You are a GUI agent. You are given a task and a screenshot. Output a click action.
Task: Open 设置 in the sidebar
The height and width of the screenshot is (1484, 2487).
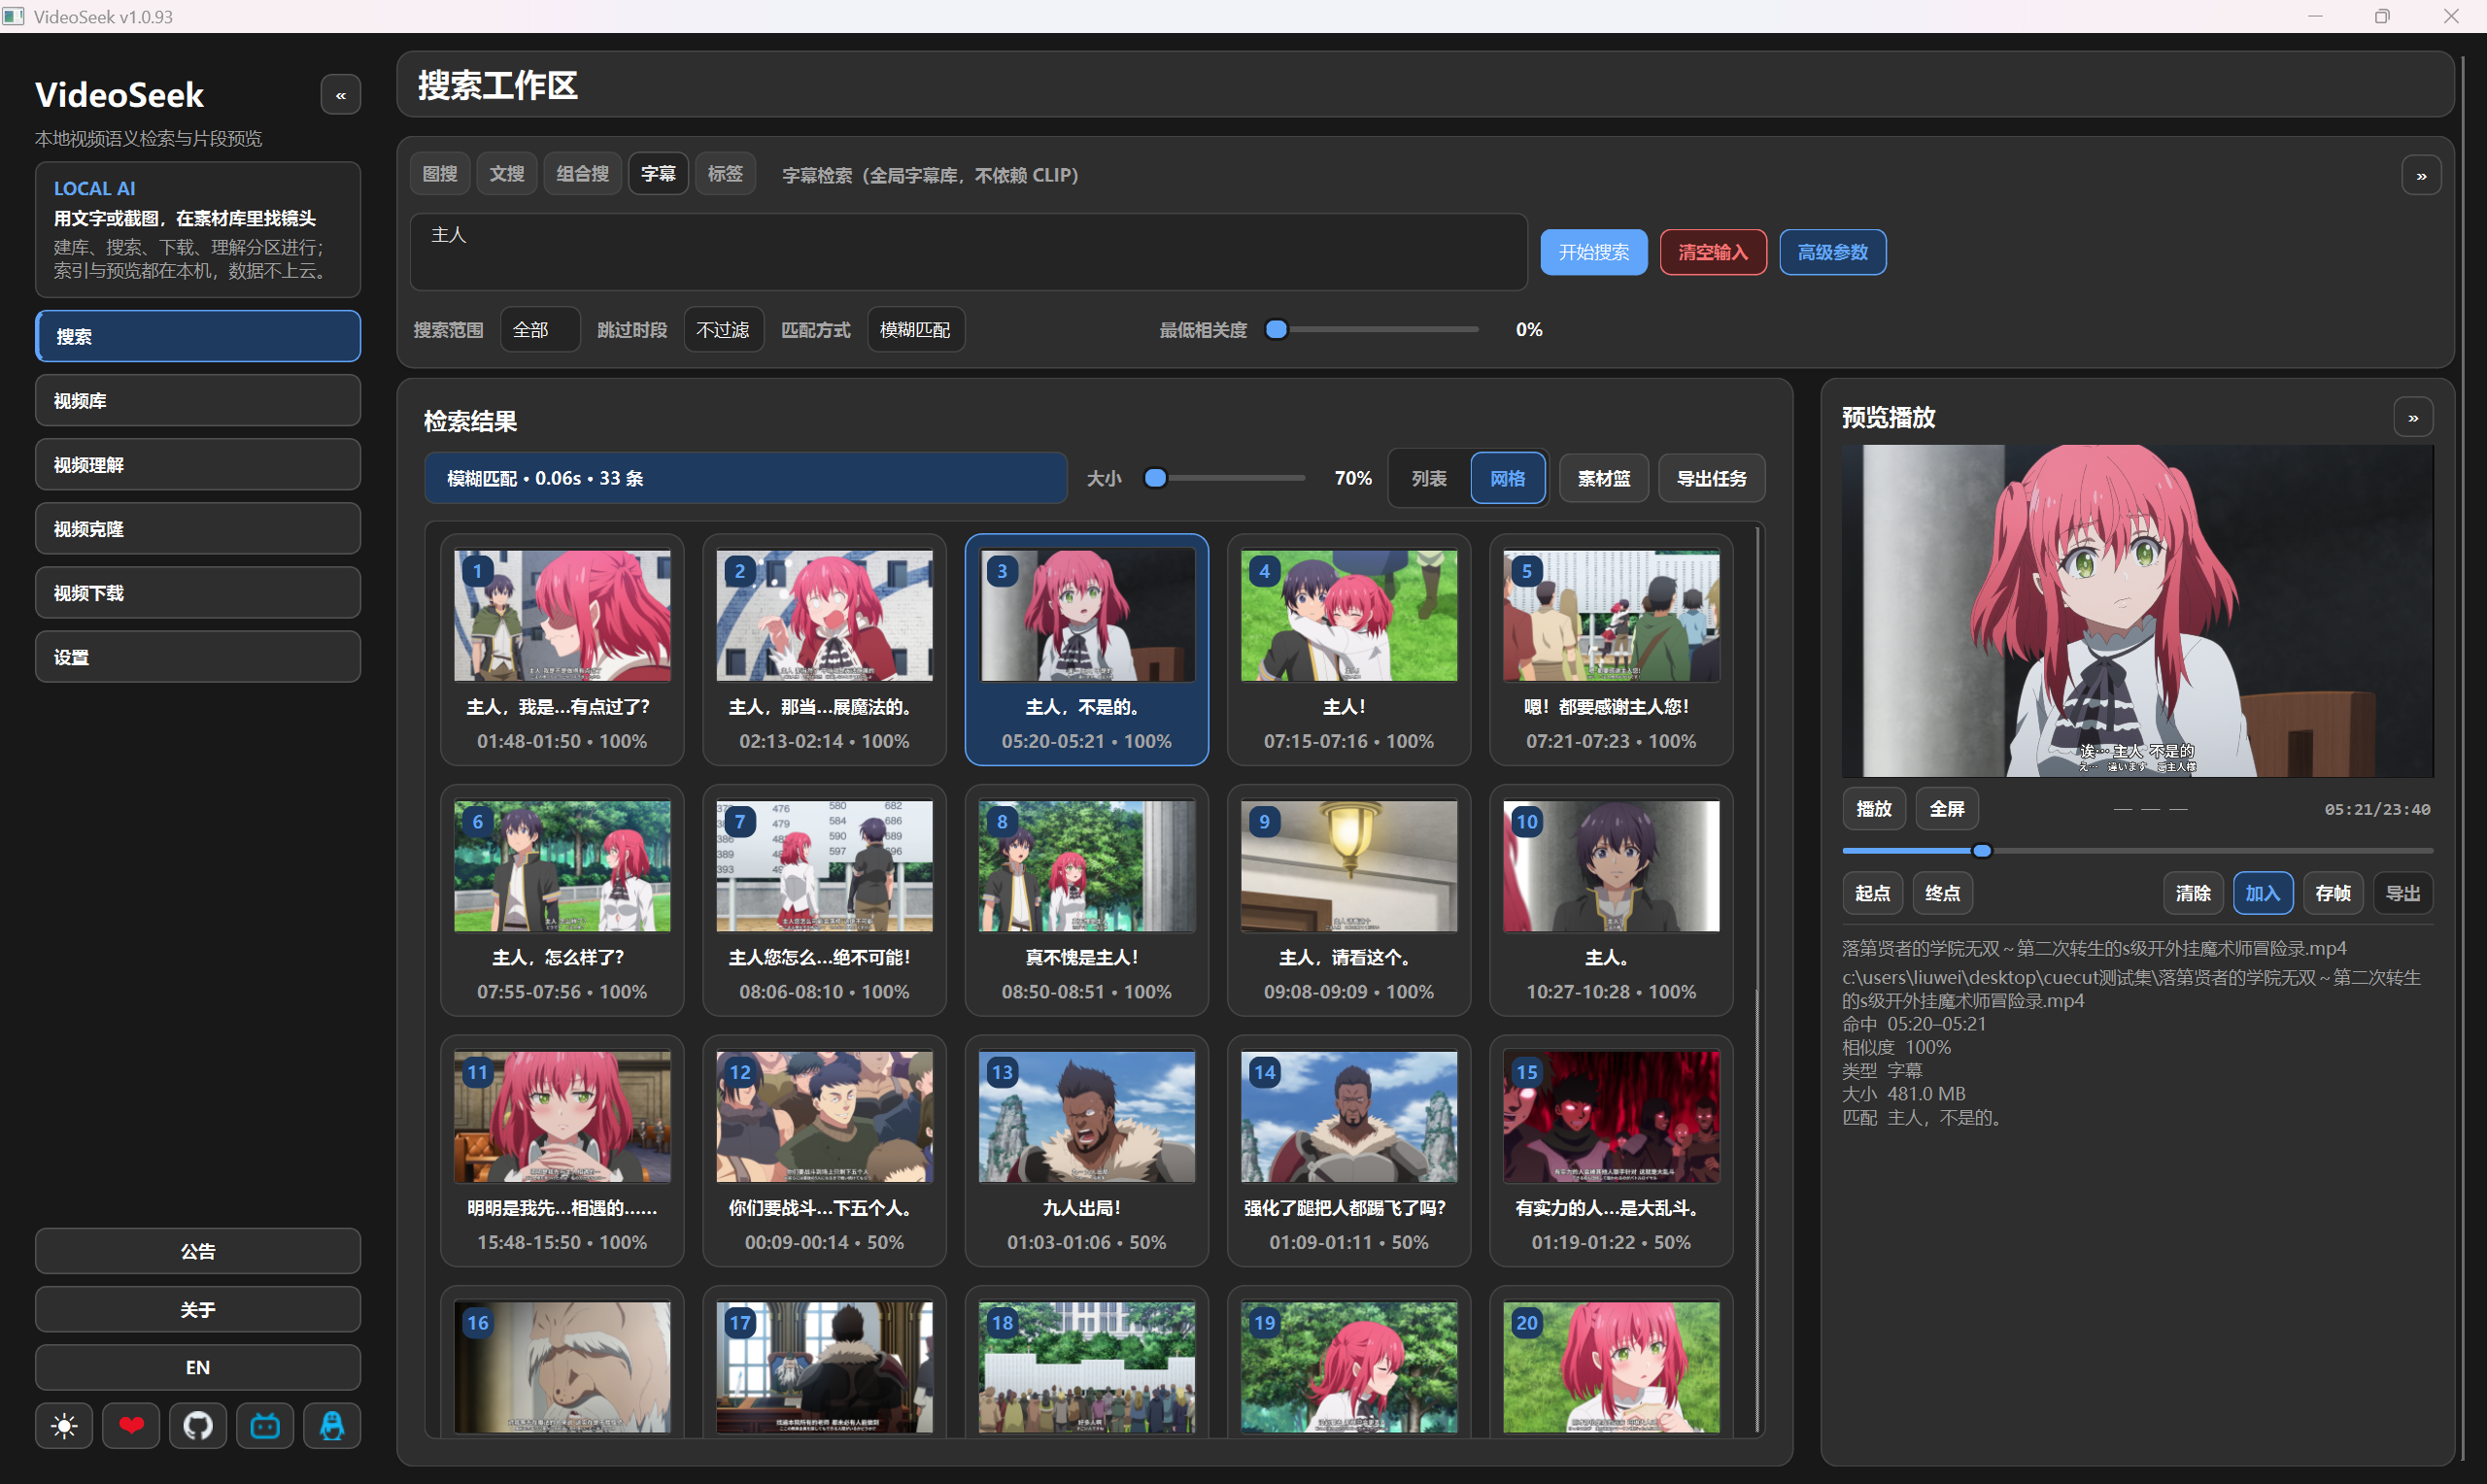(198, 657)
